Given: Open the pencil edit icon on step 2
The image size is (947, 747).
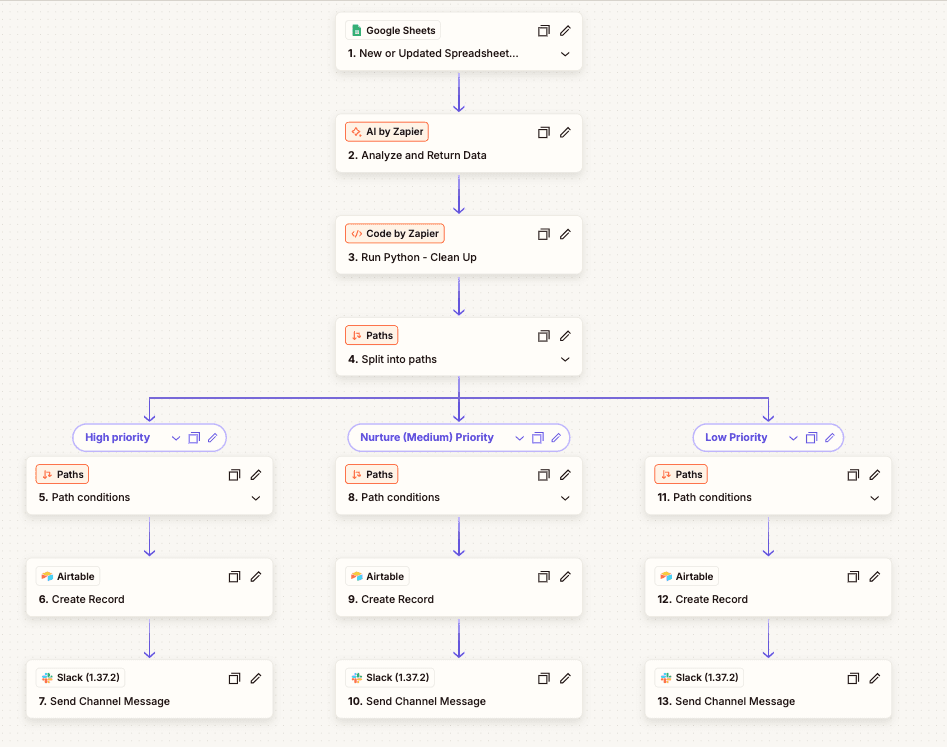Looking at the screenshot, I should (565, 131).
